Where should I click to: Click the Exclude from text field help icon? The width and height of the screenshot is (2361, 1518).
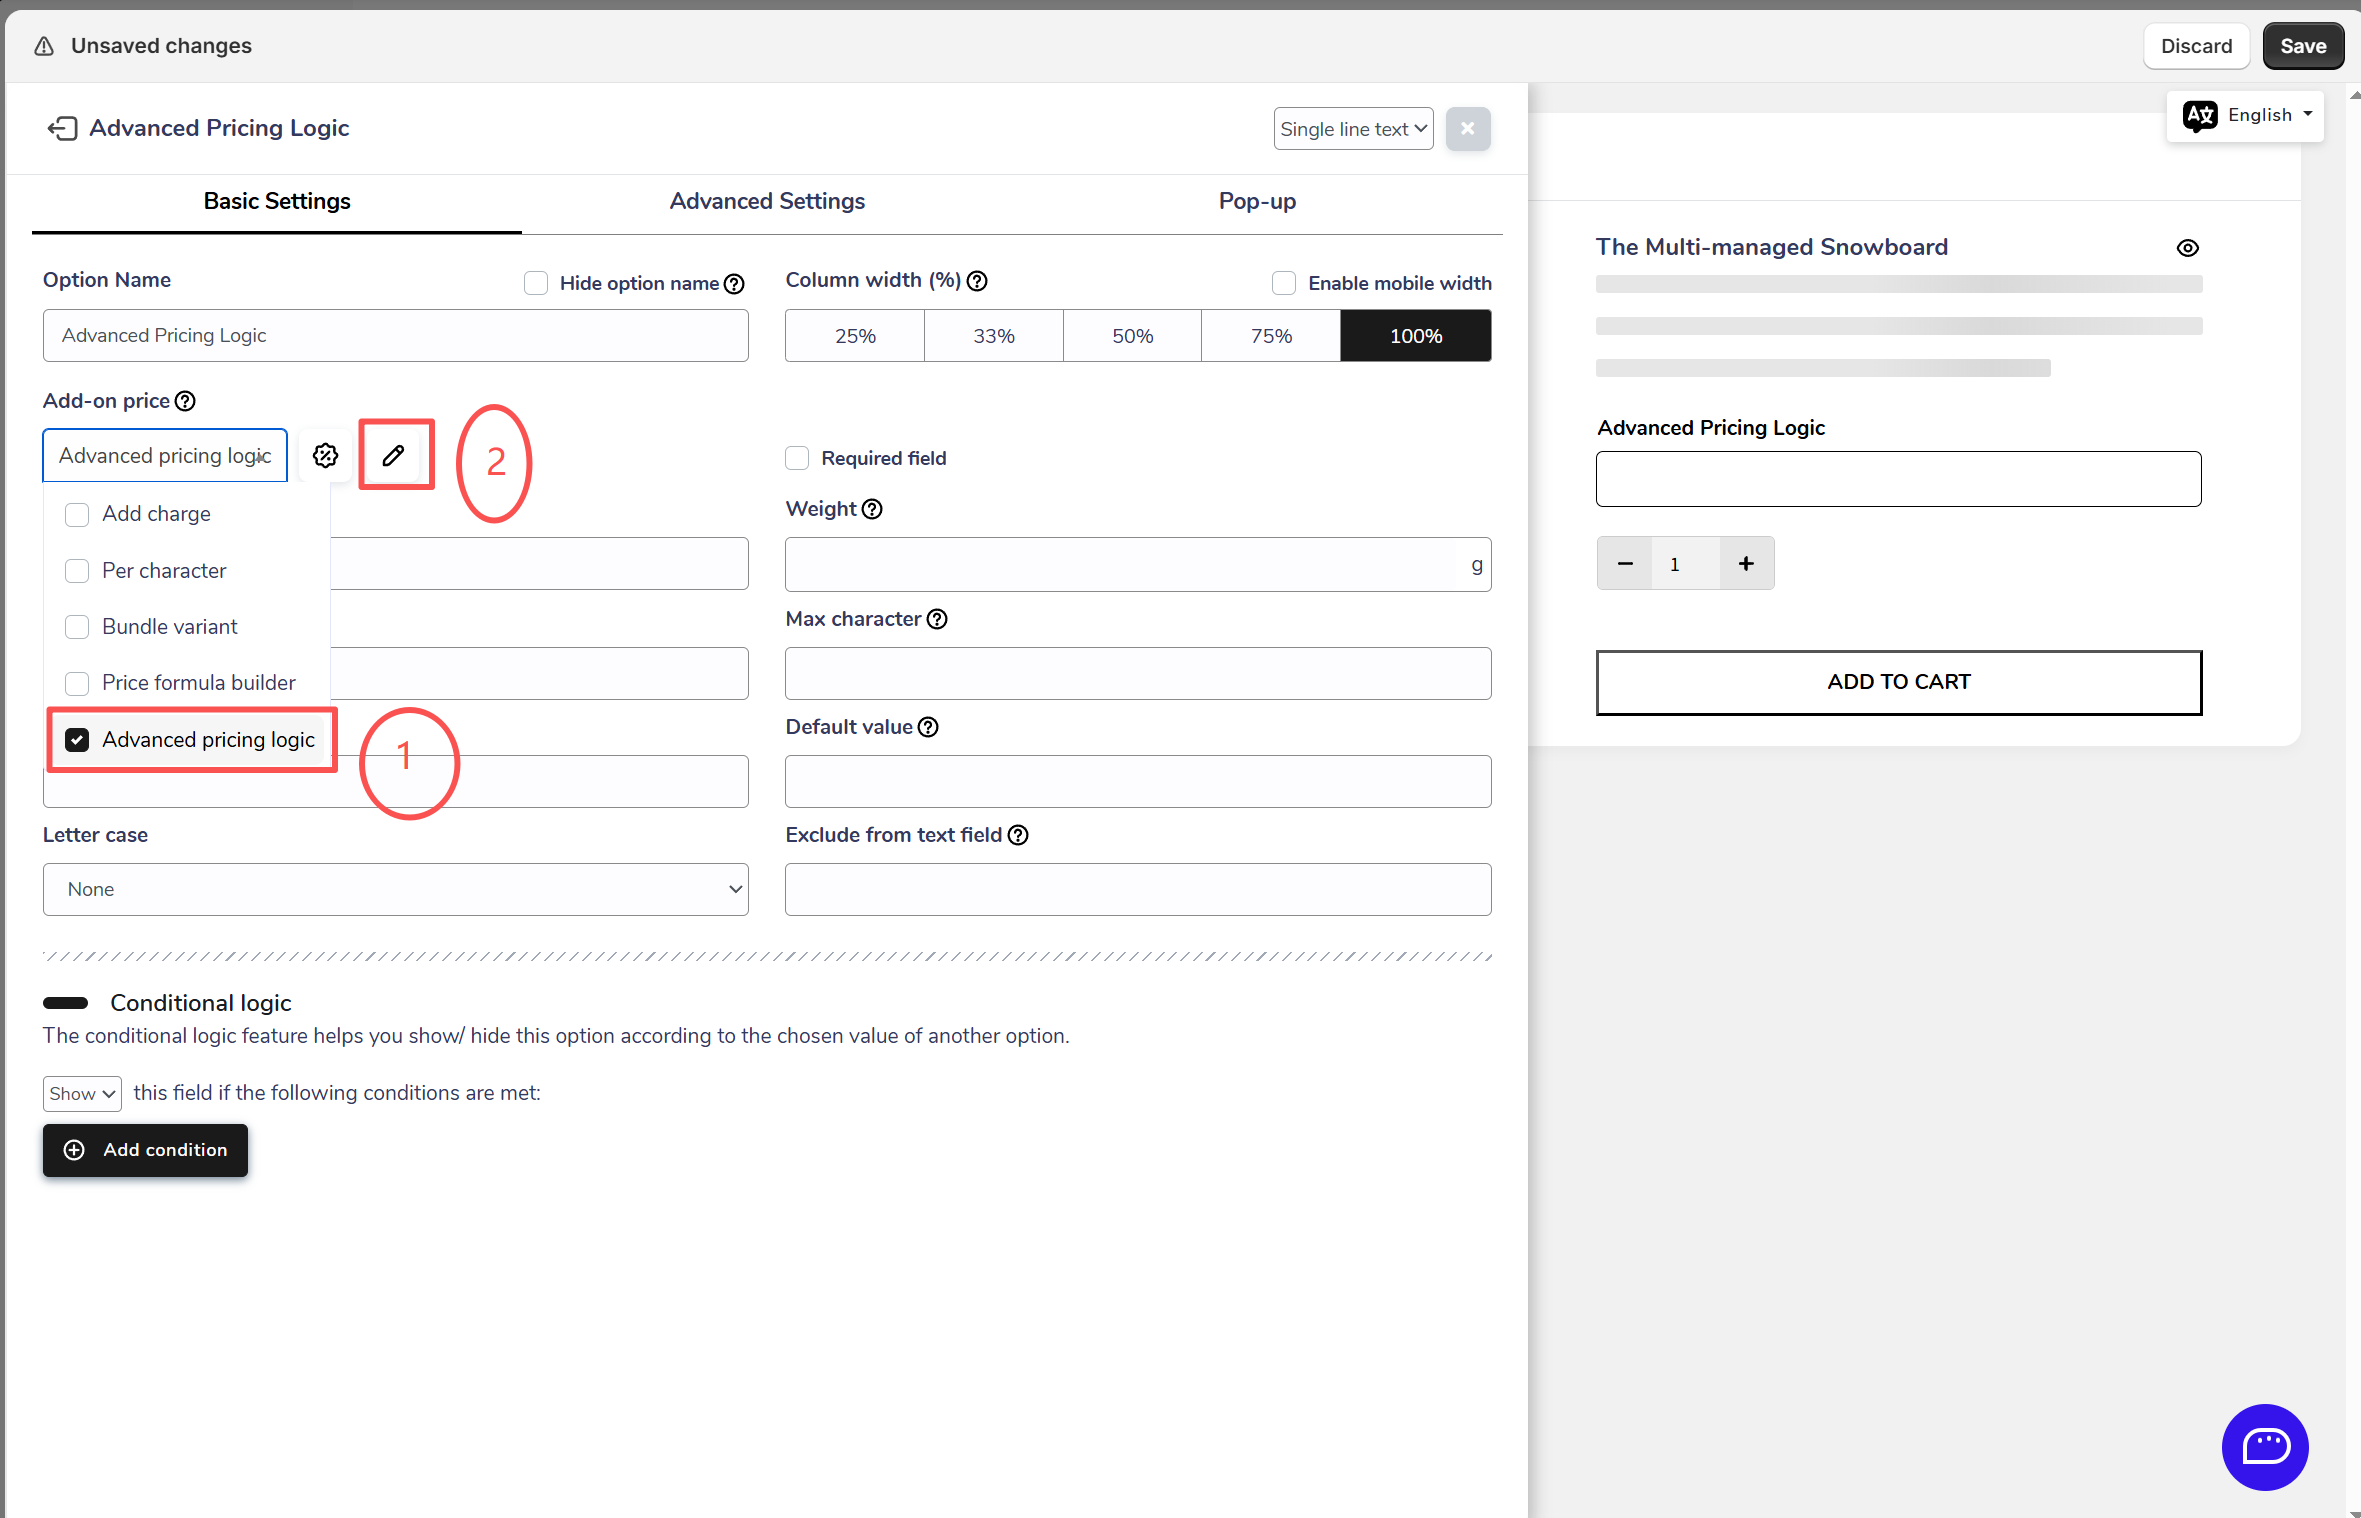click(1018, 835)
